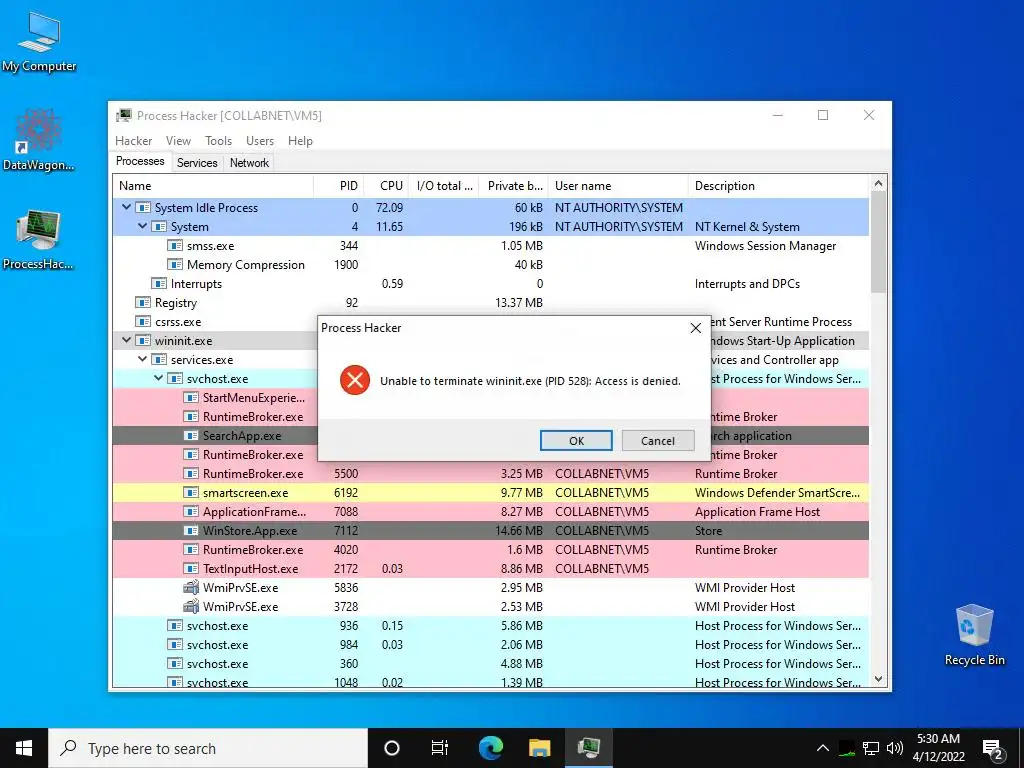Viewport: 1024px width, 768px height.
Task: Select the Processes tab
Action: point(140,161)
